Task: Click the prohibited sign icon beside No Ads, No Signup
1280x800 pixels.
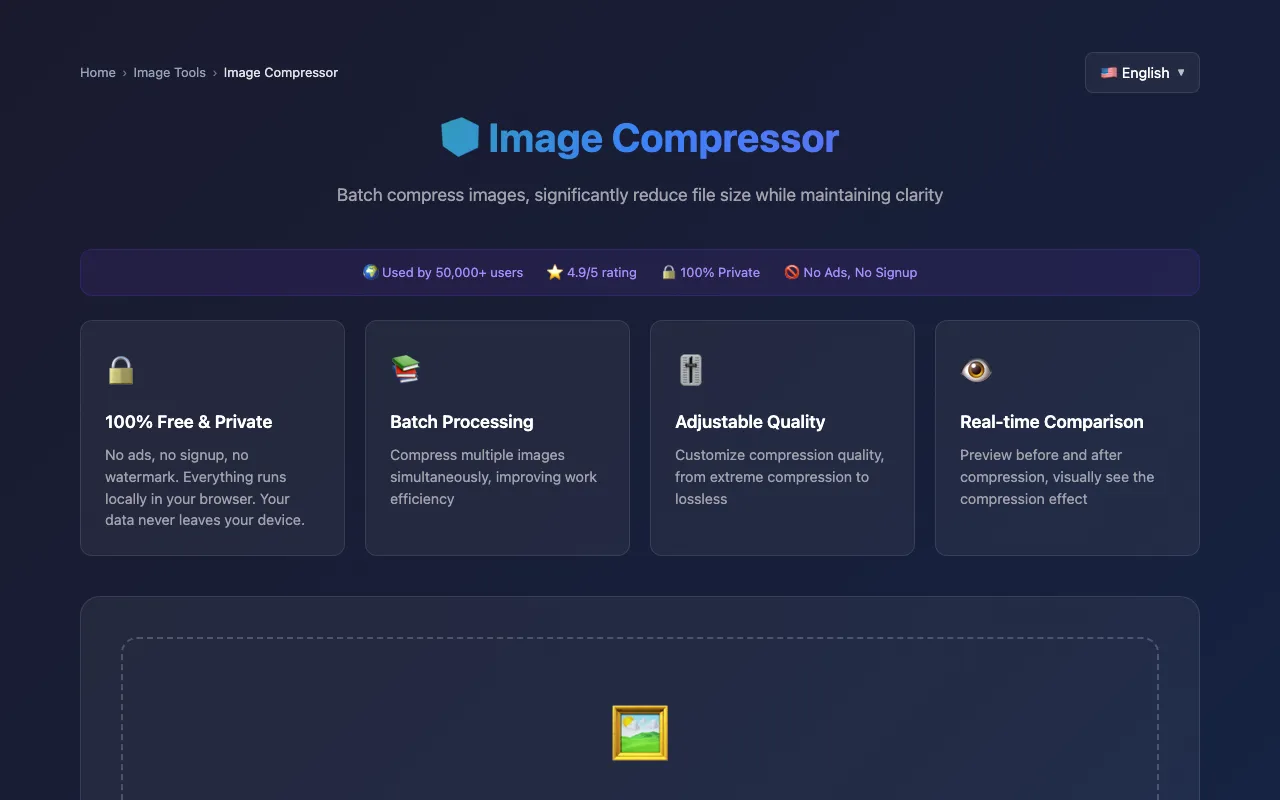Action: tap(792, 272)
